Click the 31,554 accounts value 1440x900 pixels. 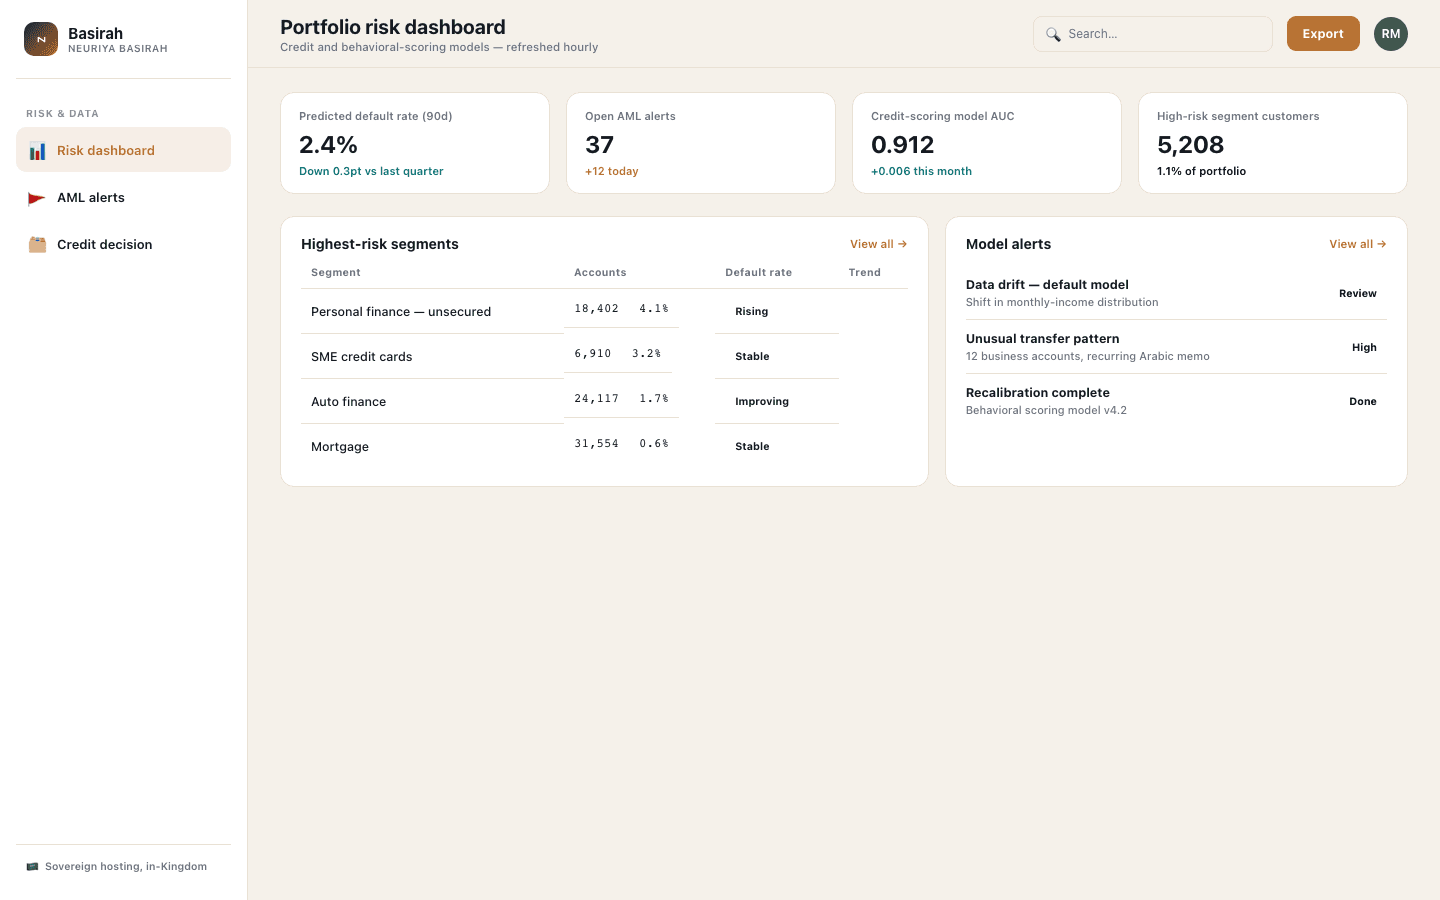(x=596, y=443)
